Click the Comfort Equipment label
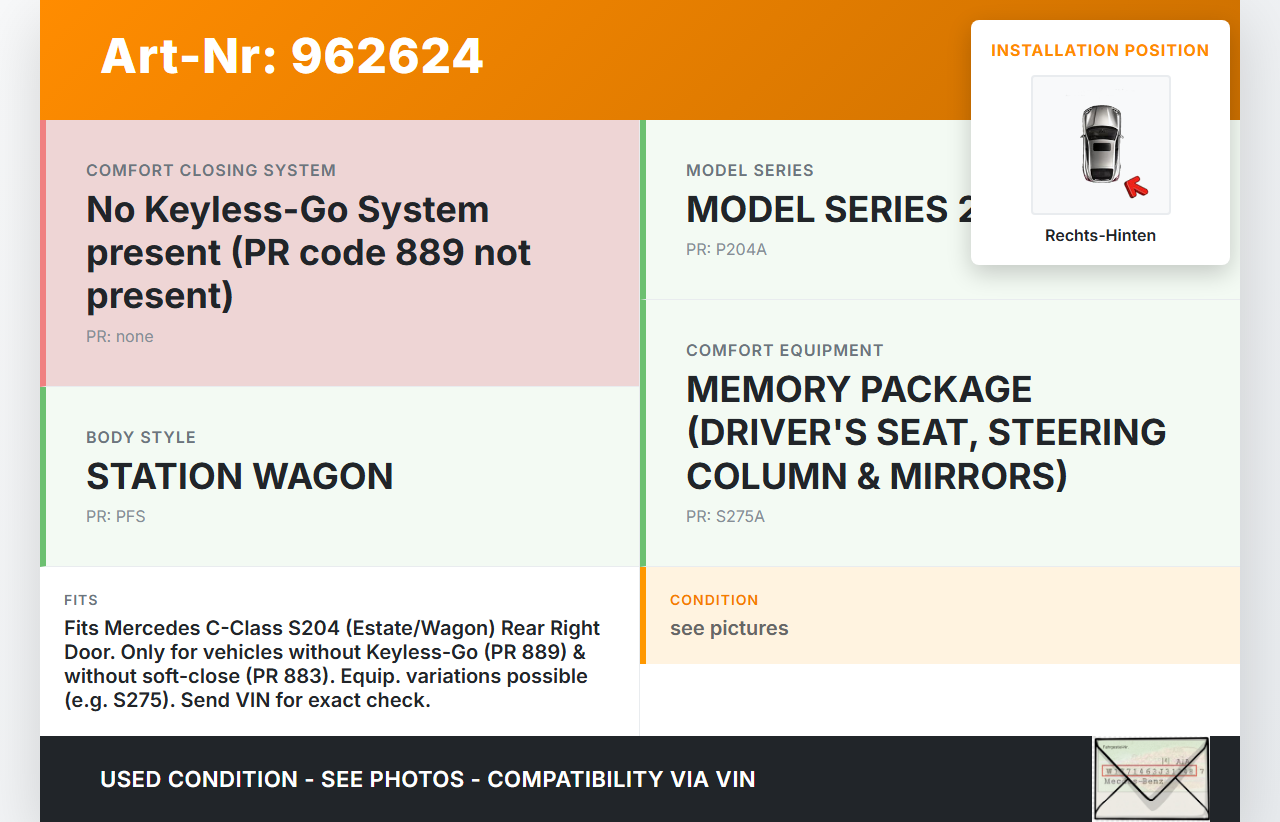The width and height of the screenshot is (1280, 822). pos(785,350)
